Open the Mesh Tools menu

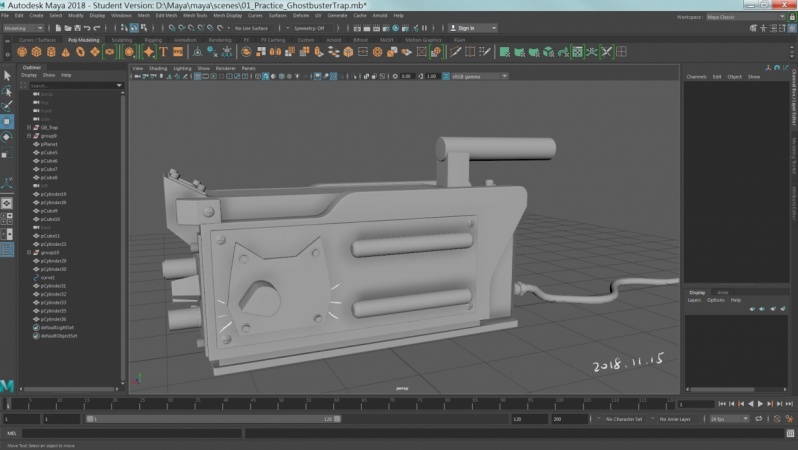195,16
